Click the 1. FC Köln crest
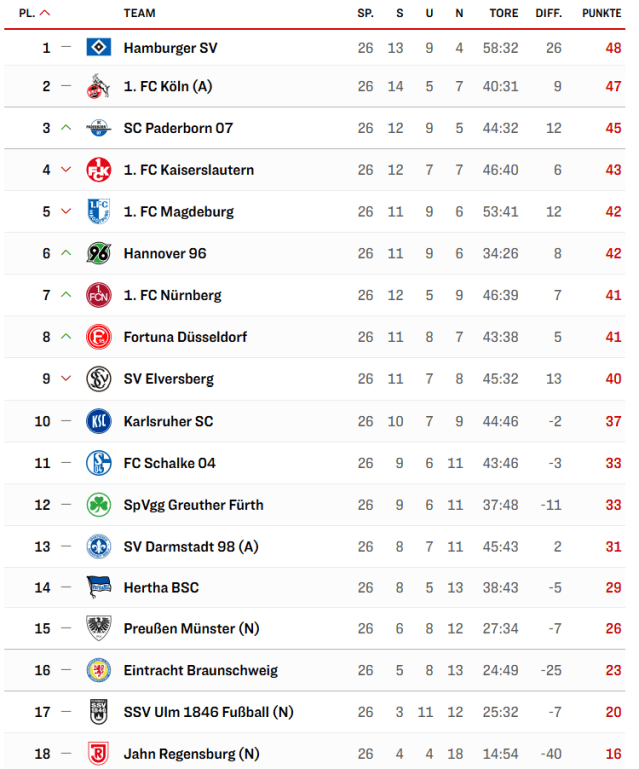 [x=98, y=86]
